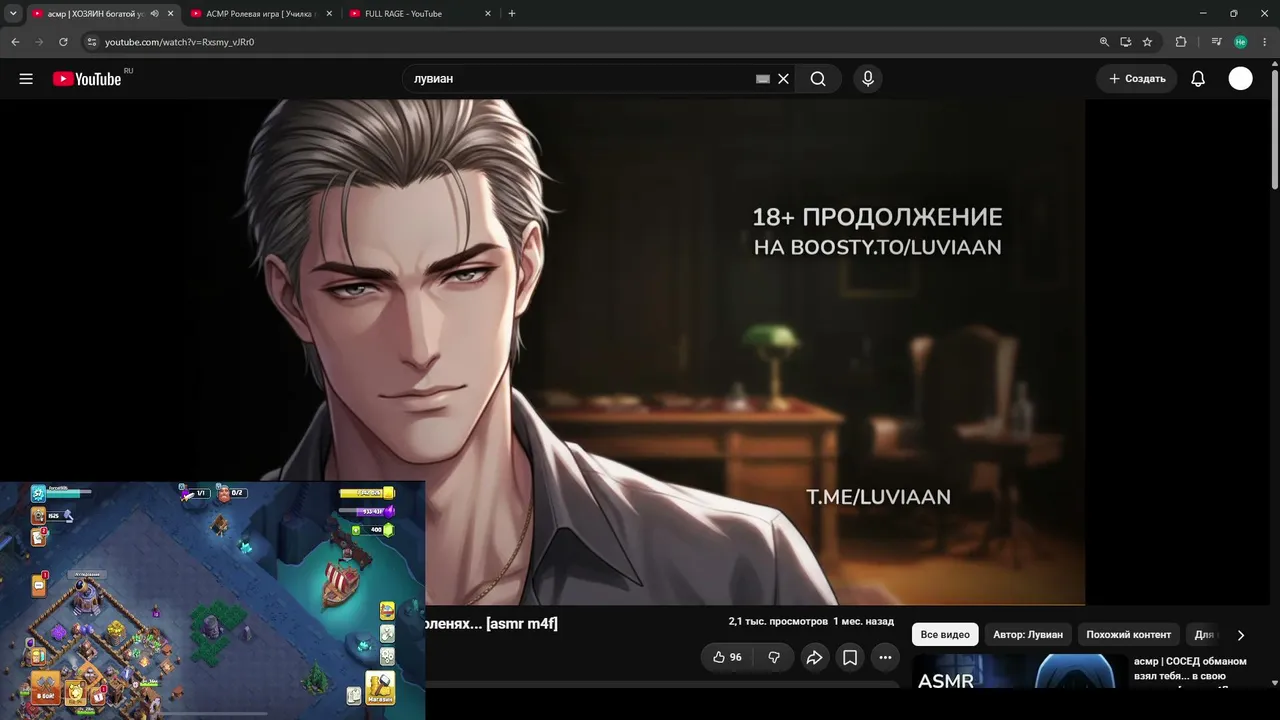Open the Магазин shop button in game
Screen dimensions: 1280x720
pos(379,688)
